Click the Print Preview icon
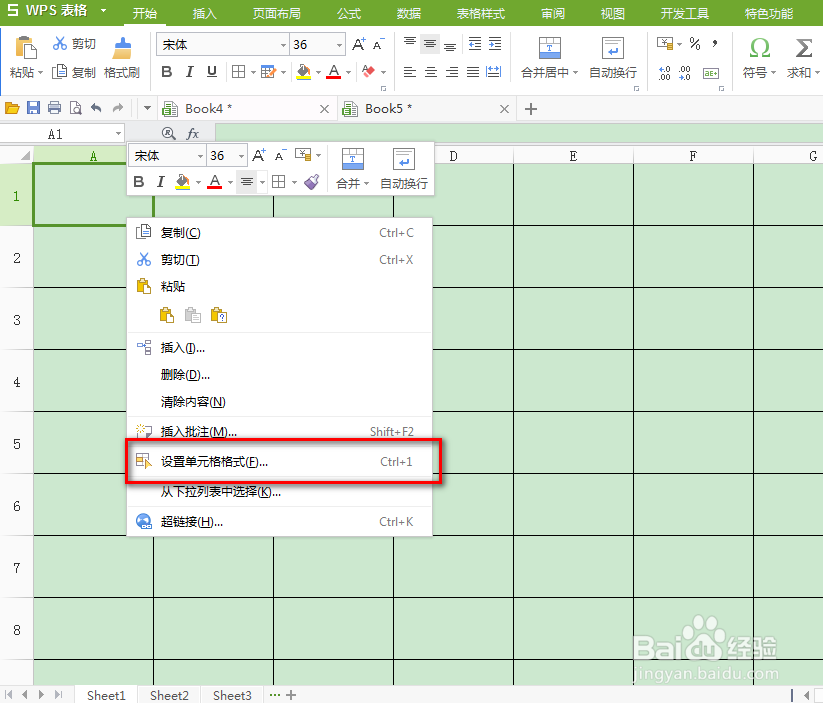This screenshot has width=823, height=703. 76,108
